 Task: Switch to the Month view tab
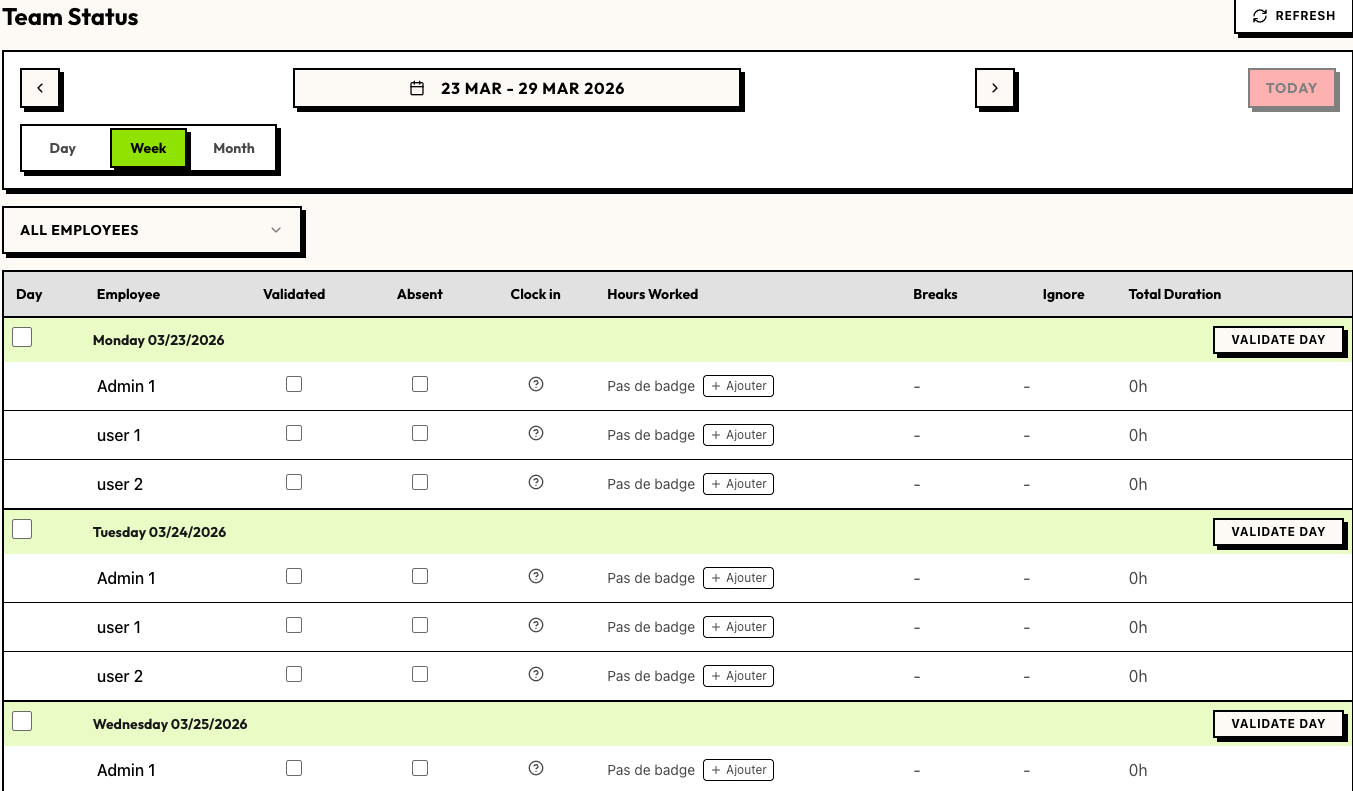point(233,147)
